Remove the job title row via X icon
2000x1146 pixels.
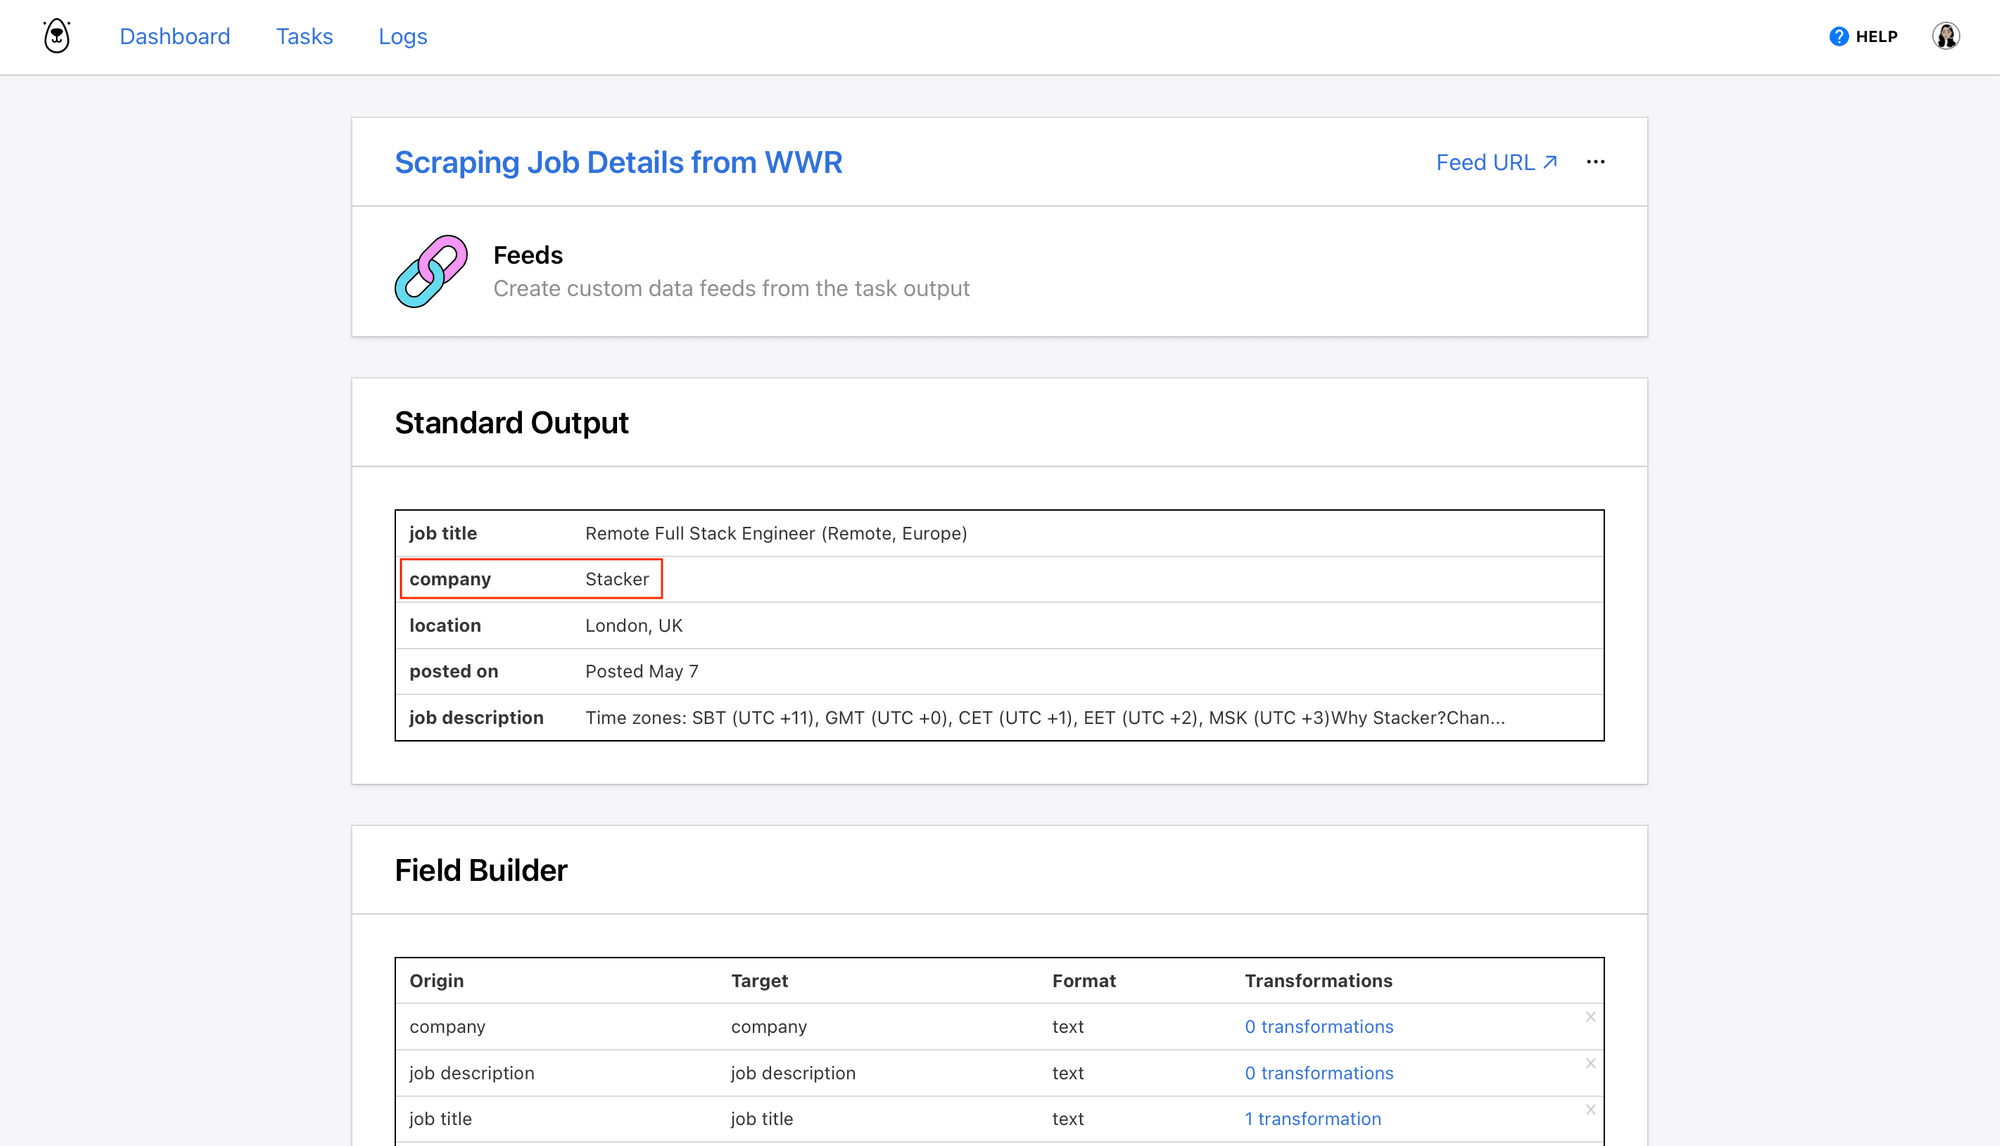(1590, 1109)
